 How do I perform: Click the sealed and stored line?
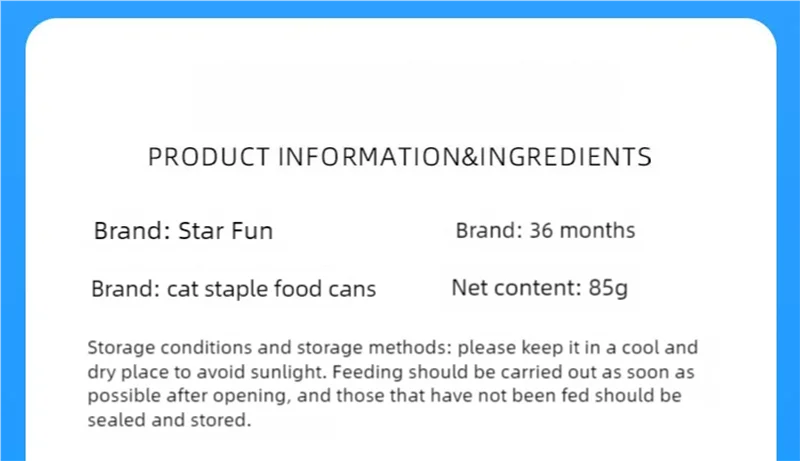pyautogui.click(x=168, y=420)
